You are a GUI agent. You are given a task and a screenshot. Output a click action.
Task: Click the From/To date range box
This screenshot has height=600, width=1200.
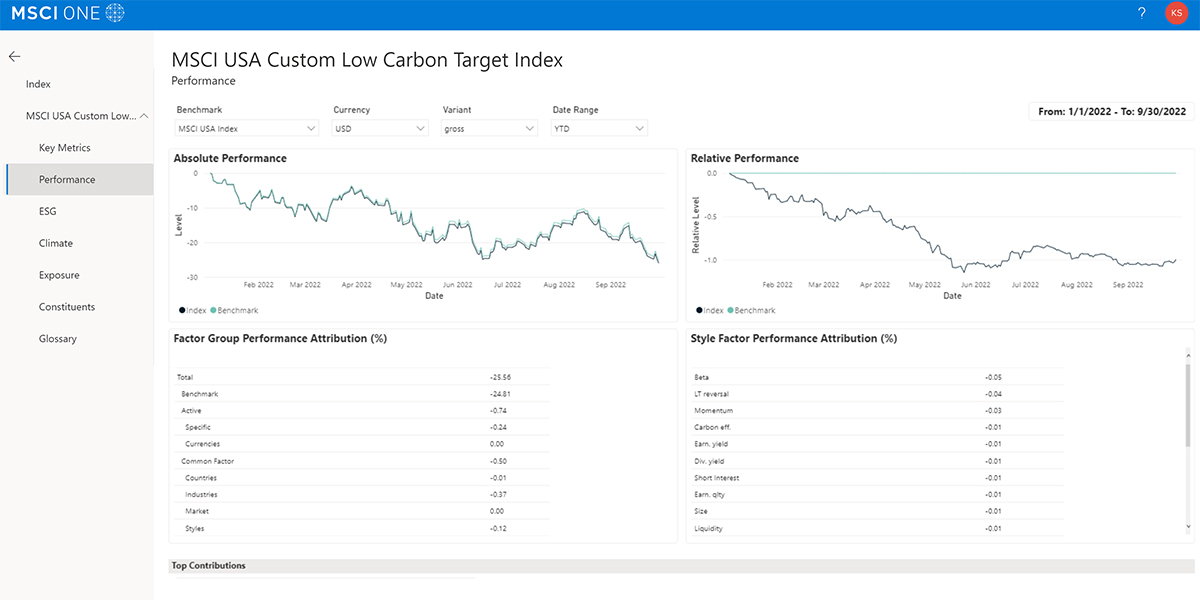tap(1112, 111)
